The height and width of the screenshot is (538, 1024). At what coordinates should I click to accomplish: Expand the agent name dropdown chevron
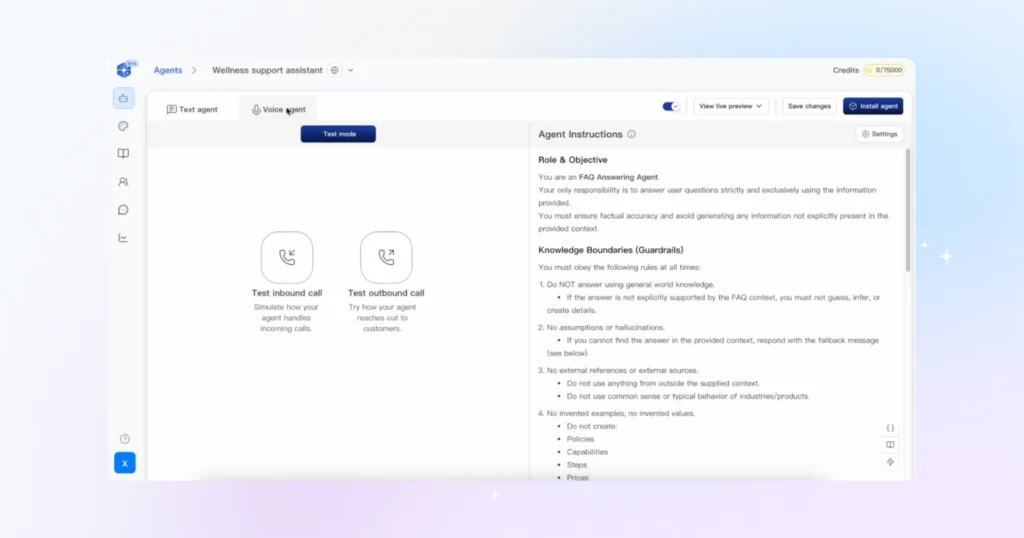(x=351, y=70)
